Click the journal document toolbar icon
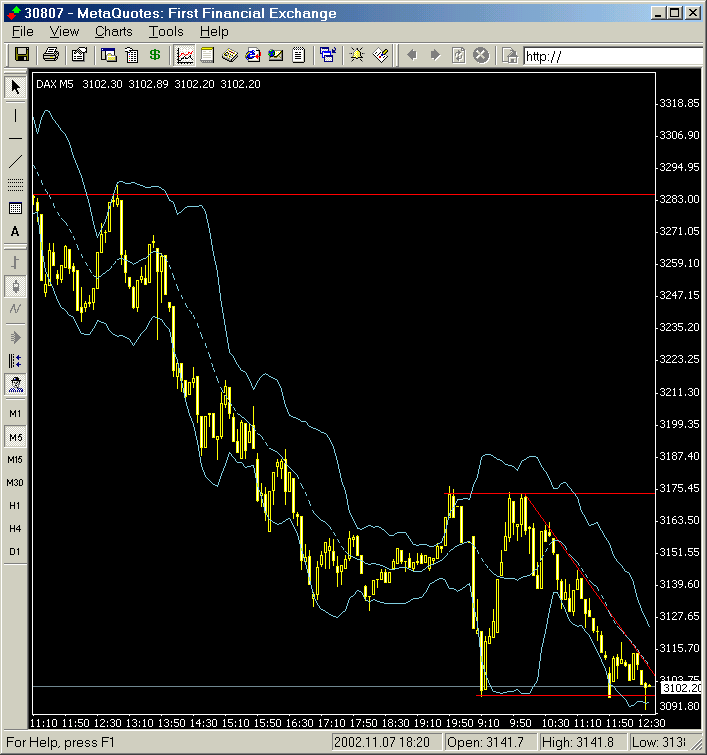The image size is (707, 755). [299, 55]
